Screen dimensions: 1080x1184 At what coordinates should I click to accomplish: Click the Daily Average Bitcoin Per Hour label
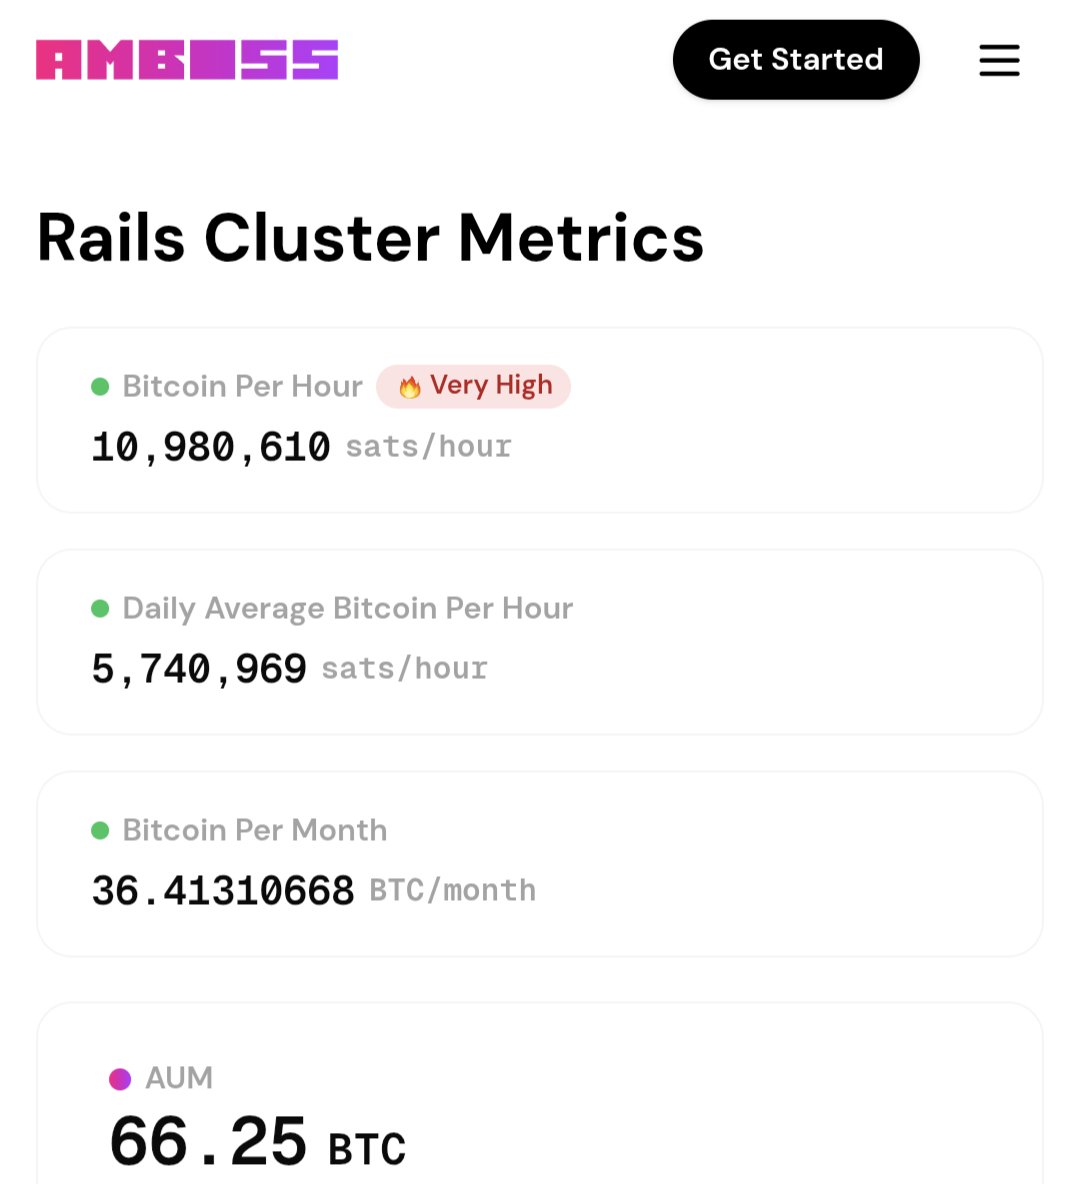point(347,609)
